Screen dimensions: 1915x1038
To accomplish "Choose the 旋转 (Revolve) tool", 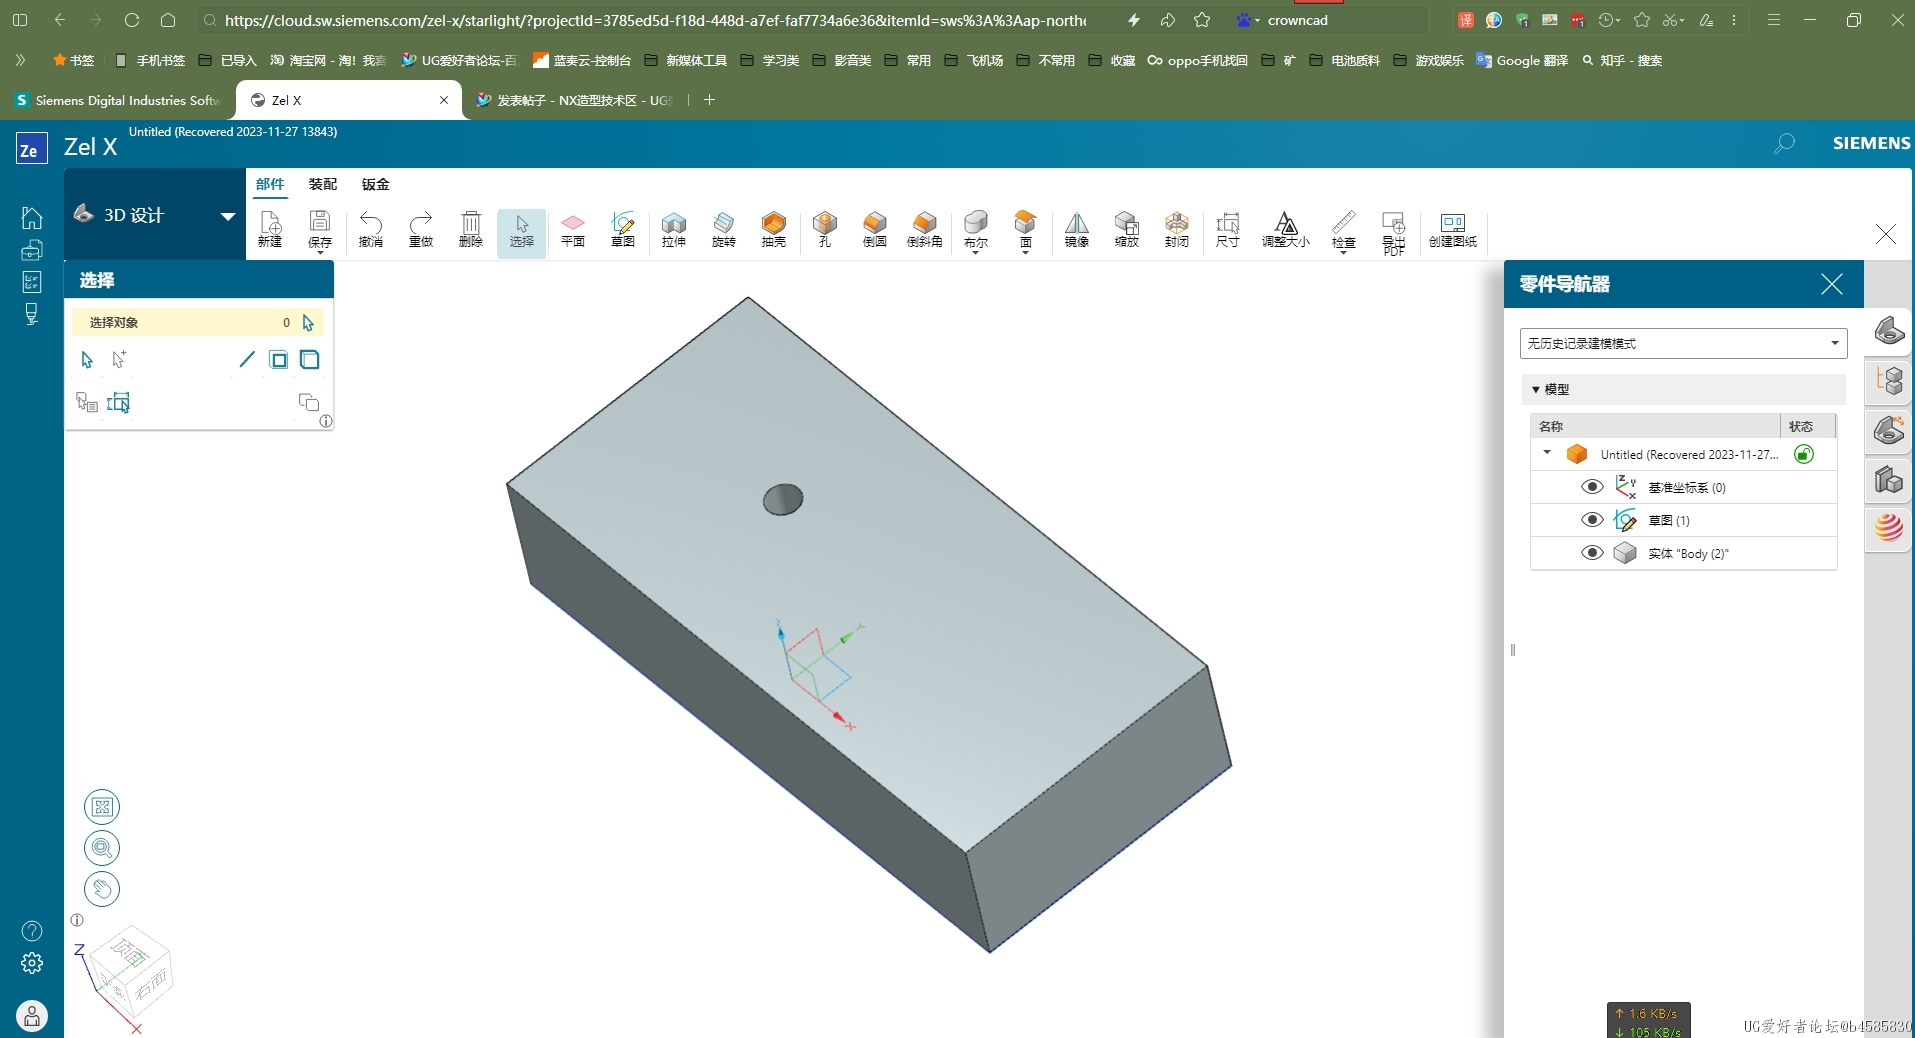I will pyautogui.click(x=724, y=229).
